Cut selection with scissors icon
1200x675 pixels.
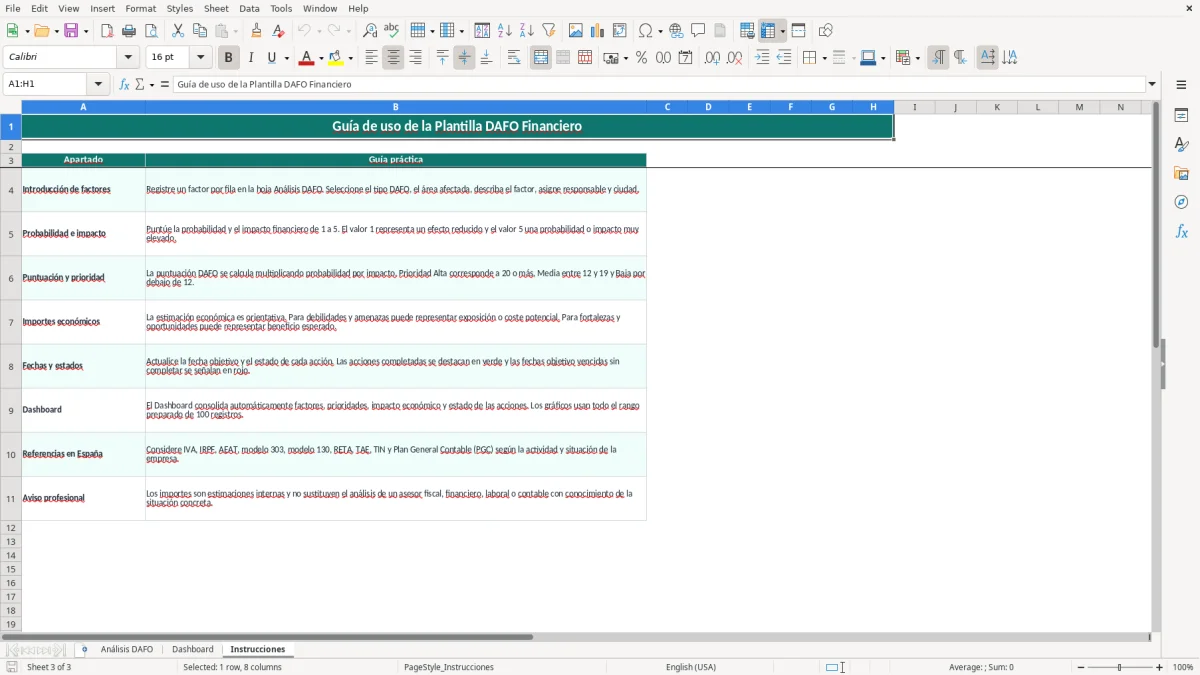pos(178,31)
